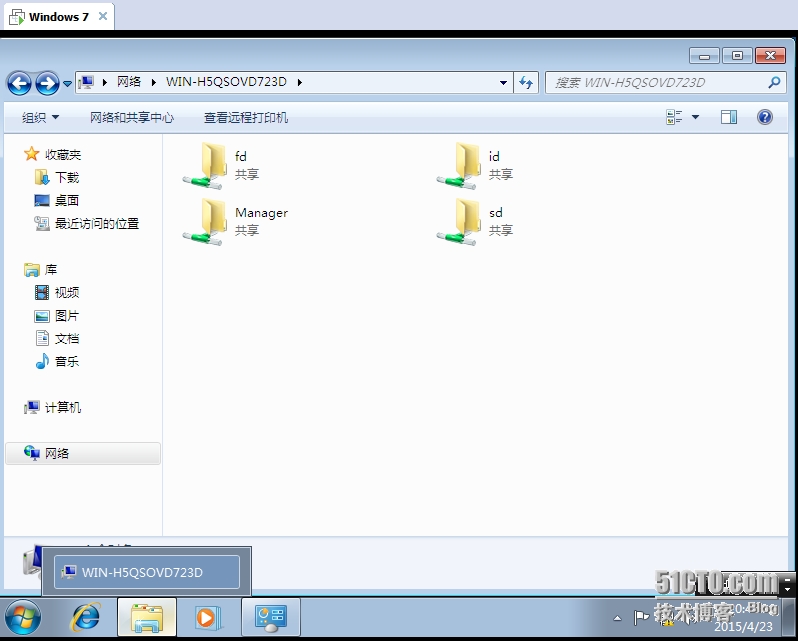Open recent pages dropdown arrow
This screenshot has width=798, height=641.
click(67, 84)
